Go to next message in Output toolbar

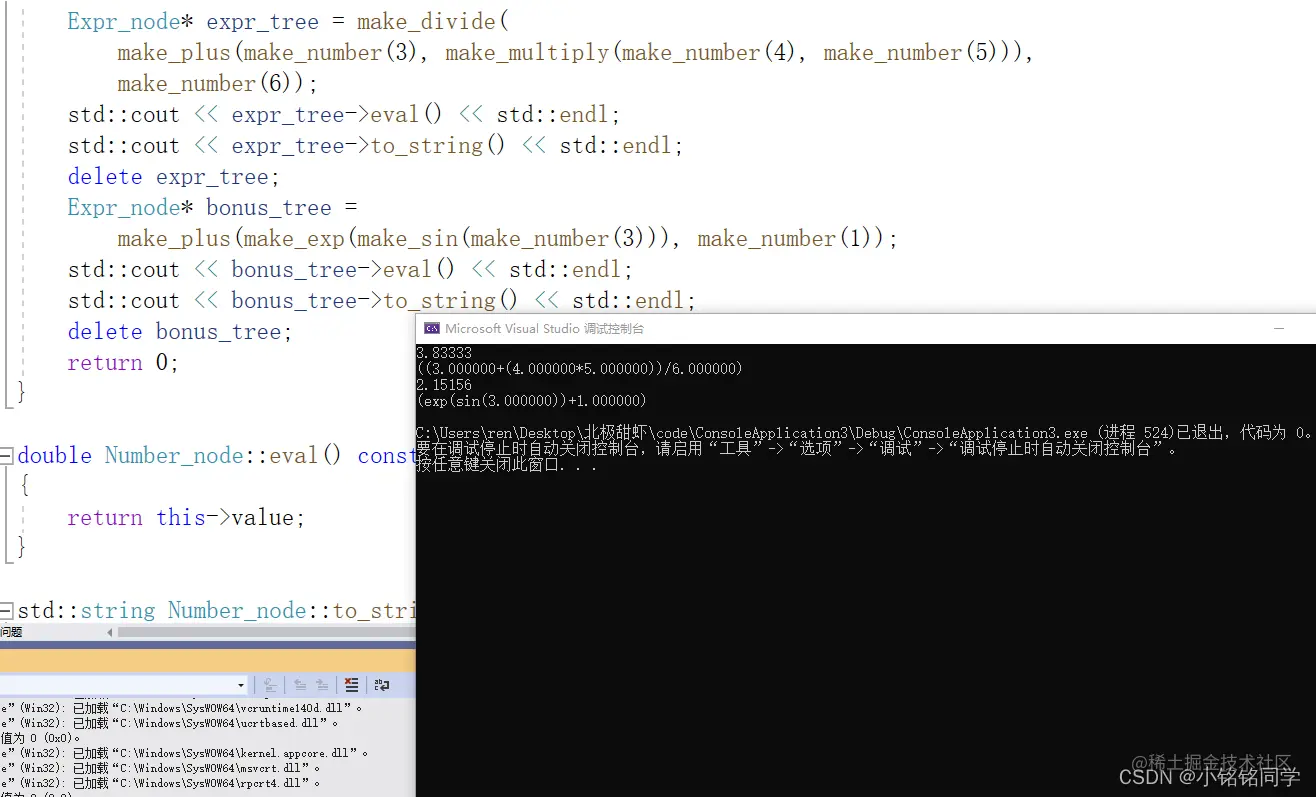322,685
